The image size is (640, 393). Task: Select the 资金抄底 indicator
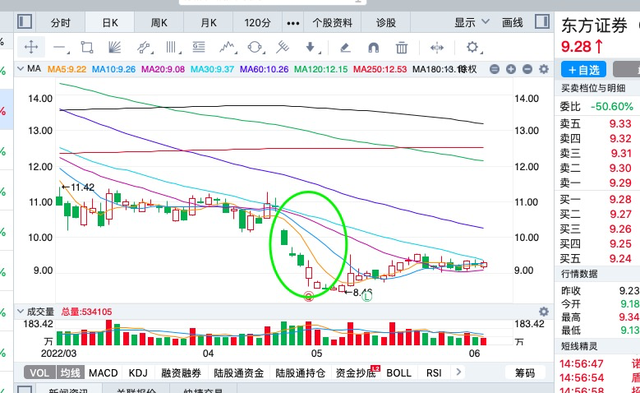(x=355, y=373)
